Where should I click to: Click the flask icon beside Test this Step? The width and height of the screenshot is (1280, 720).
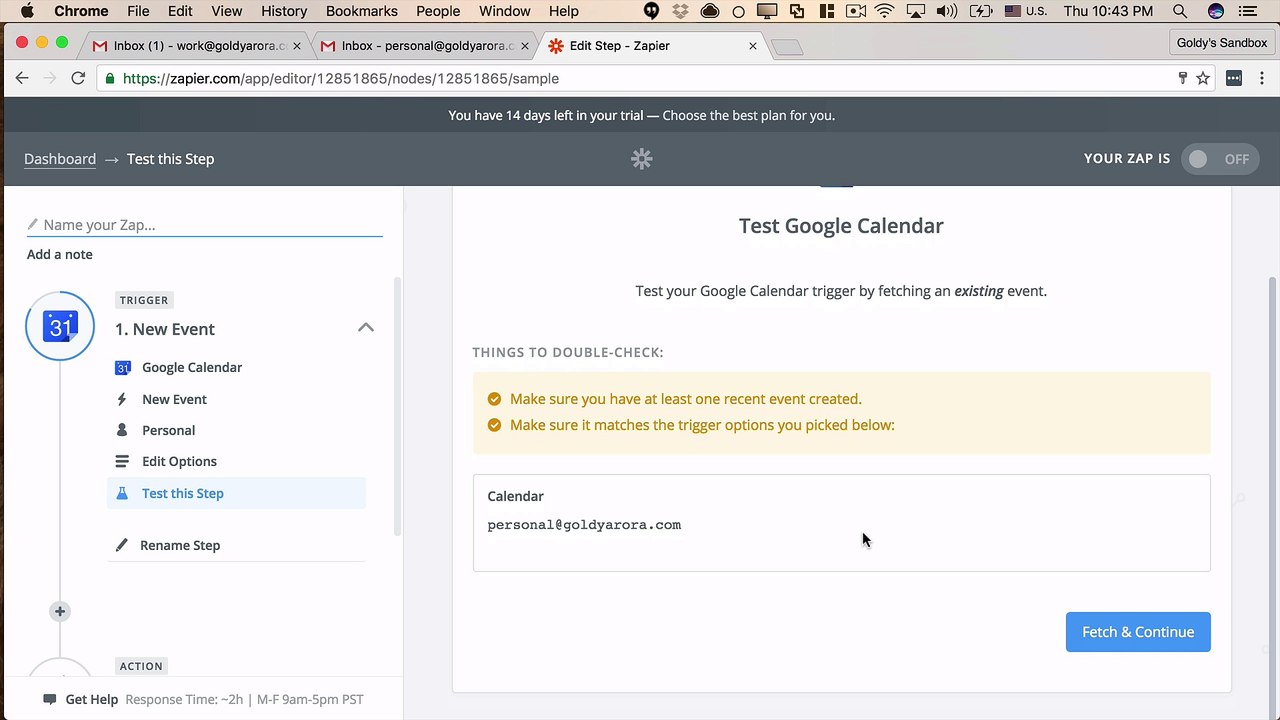(x=122, y=493)
